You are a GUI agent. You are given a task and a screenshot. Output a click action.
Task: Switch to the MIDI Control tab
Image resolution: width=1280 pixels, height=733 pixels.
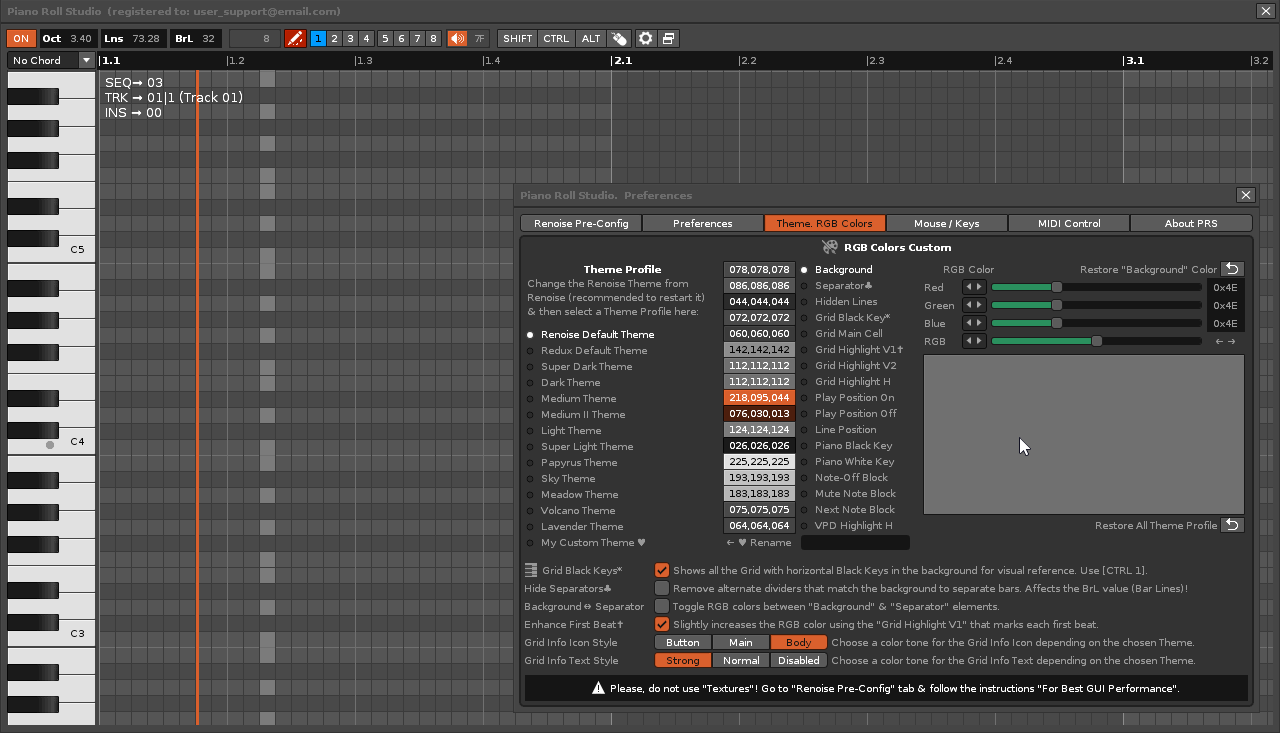coord(1069,223)
